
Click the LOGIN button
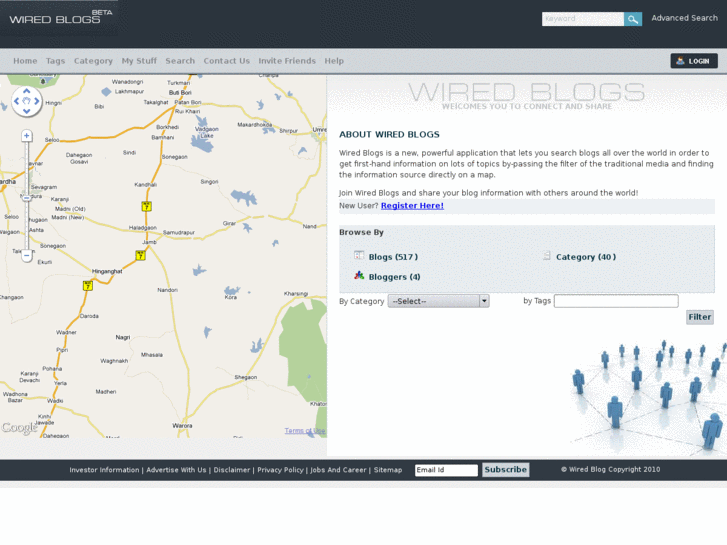click(x=694, y=61)
